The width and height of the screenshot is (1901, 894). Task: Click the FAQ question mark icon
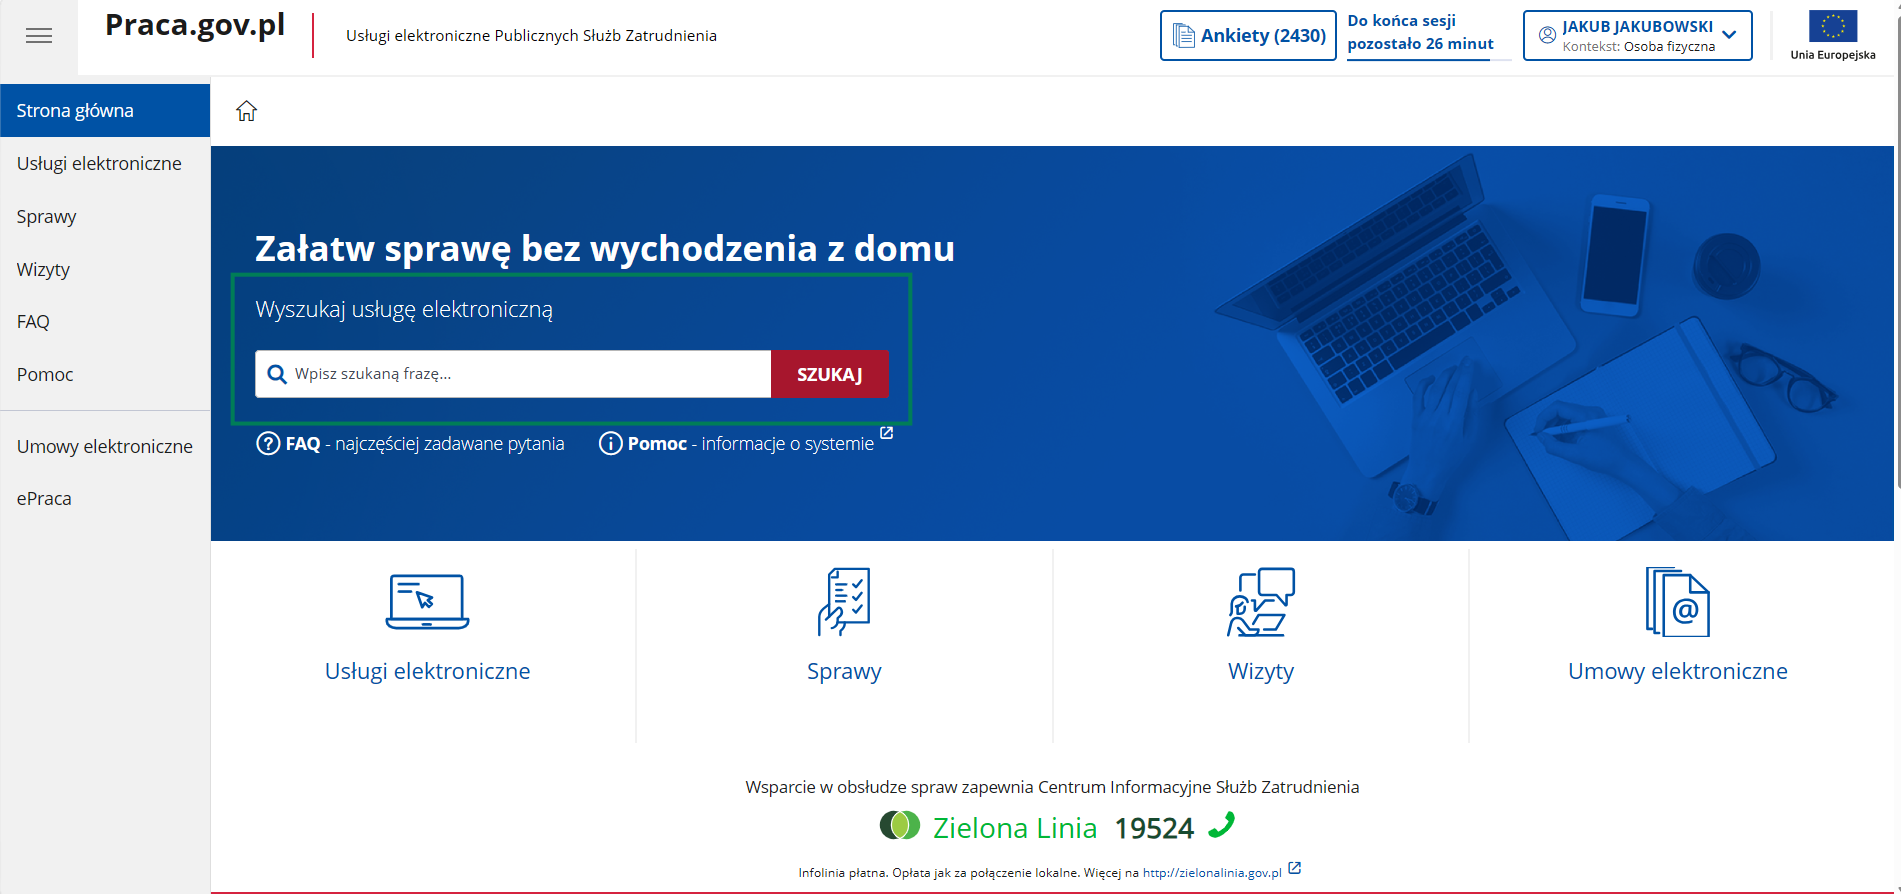268,443
